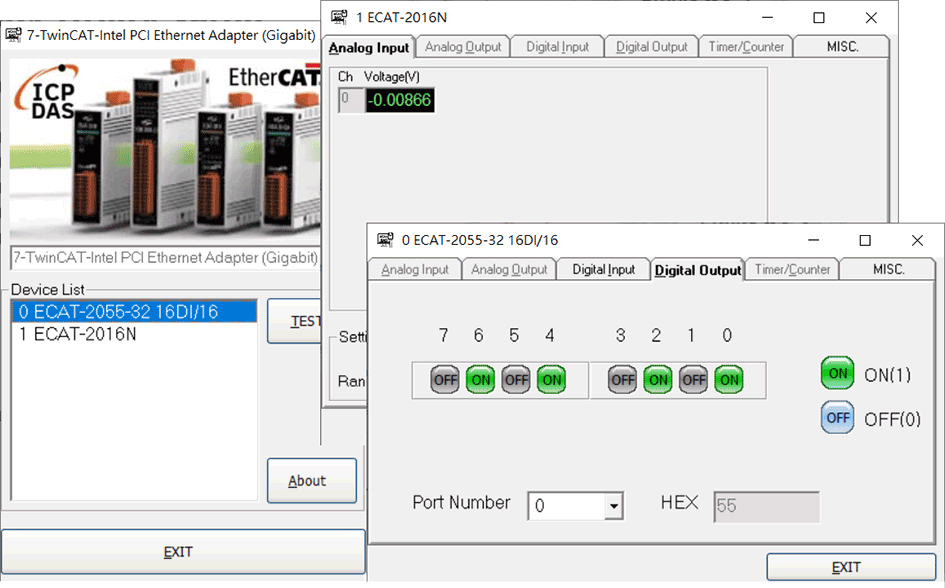Open MISC. tab in ECAT-2016N window
This screenshot has width=945, height=588.
[842, 47]
